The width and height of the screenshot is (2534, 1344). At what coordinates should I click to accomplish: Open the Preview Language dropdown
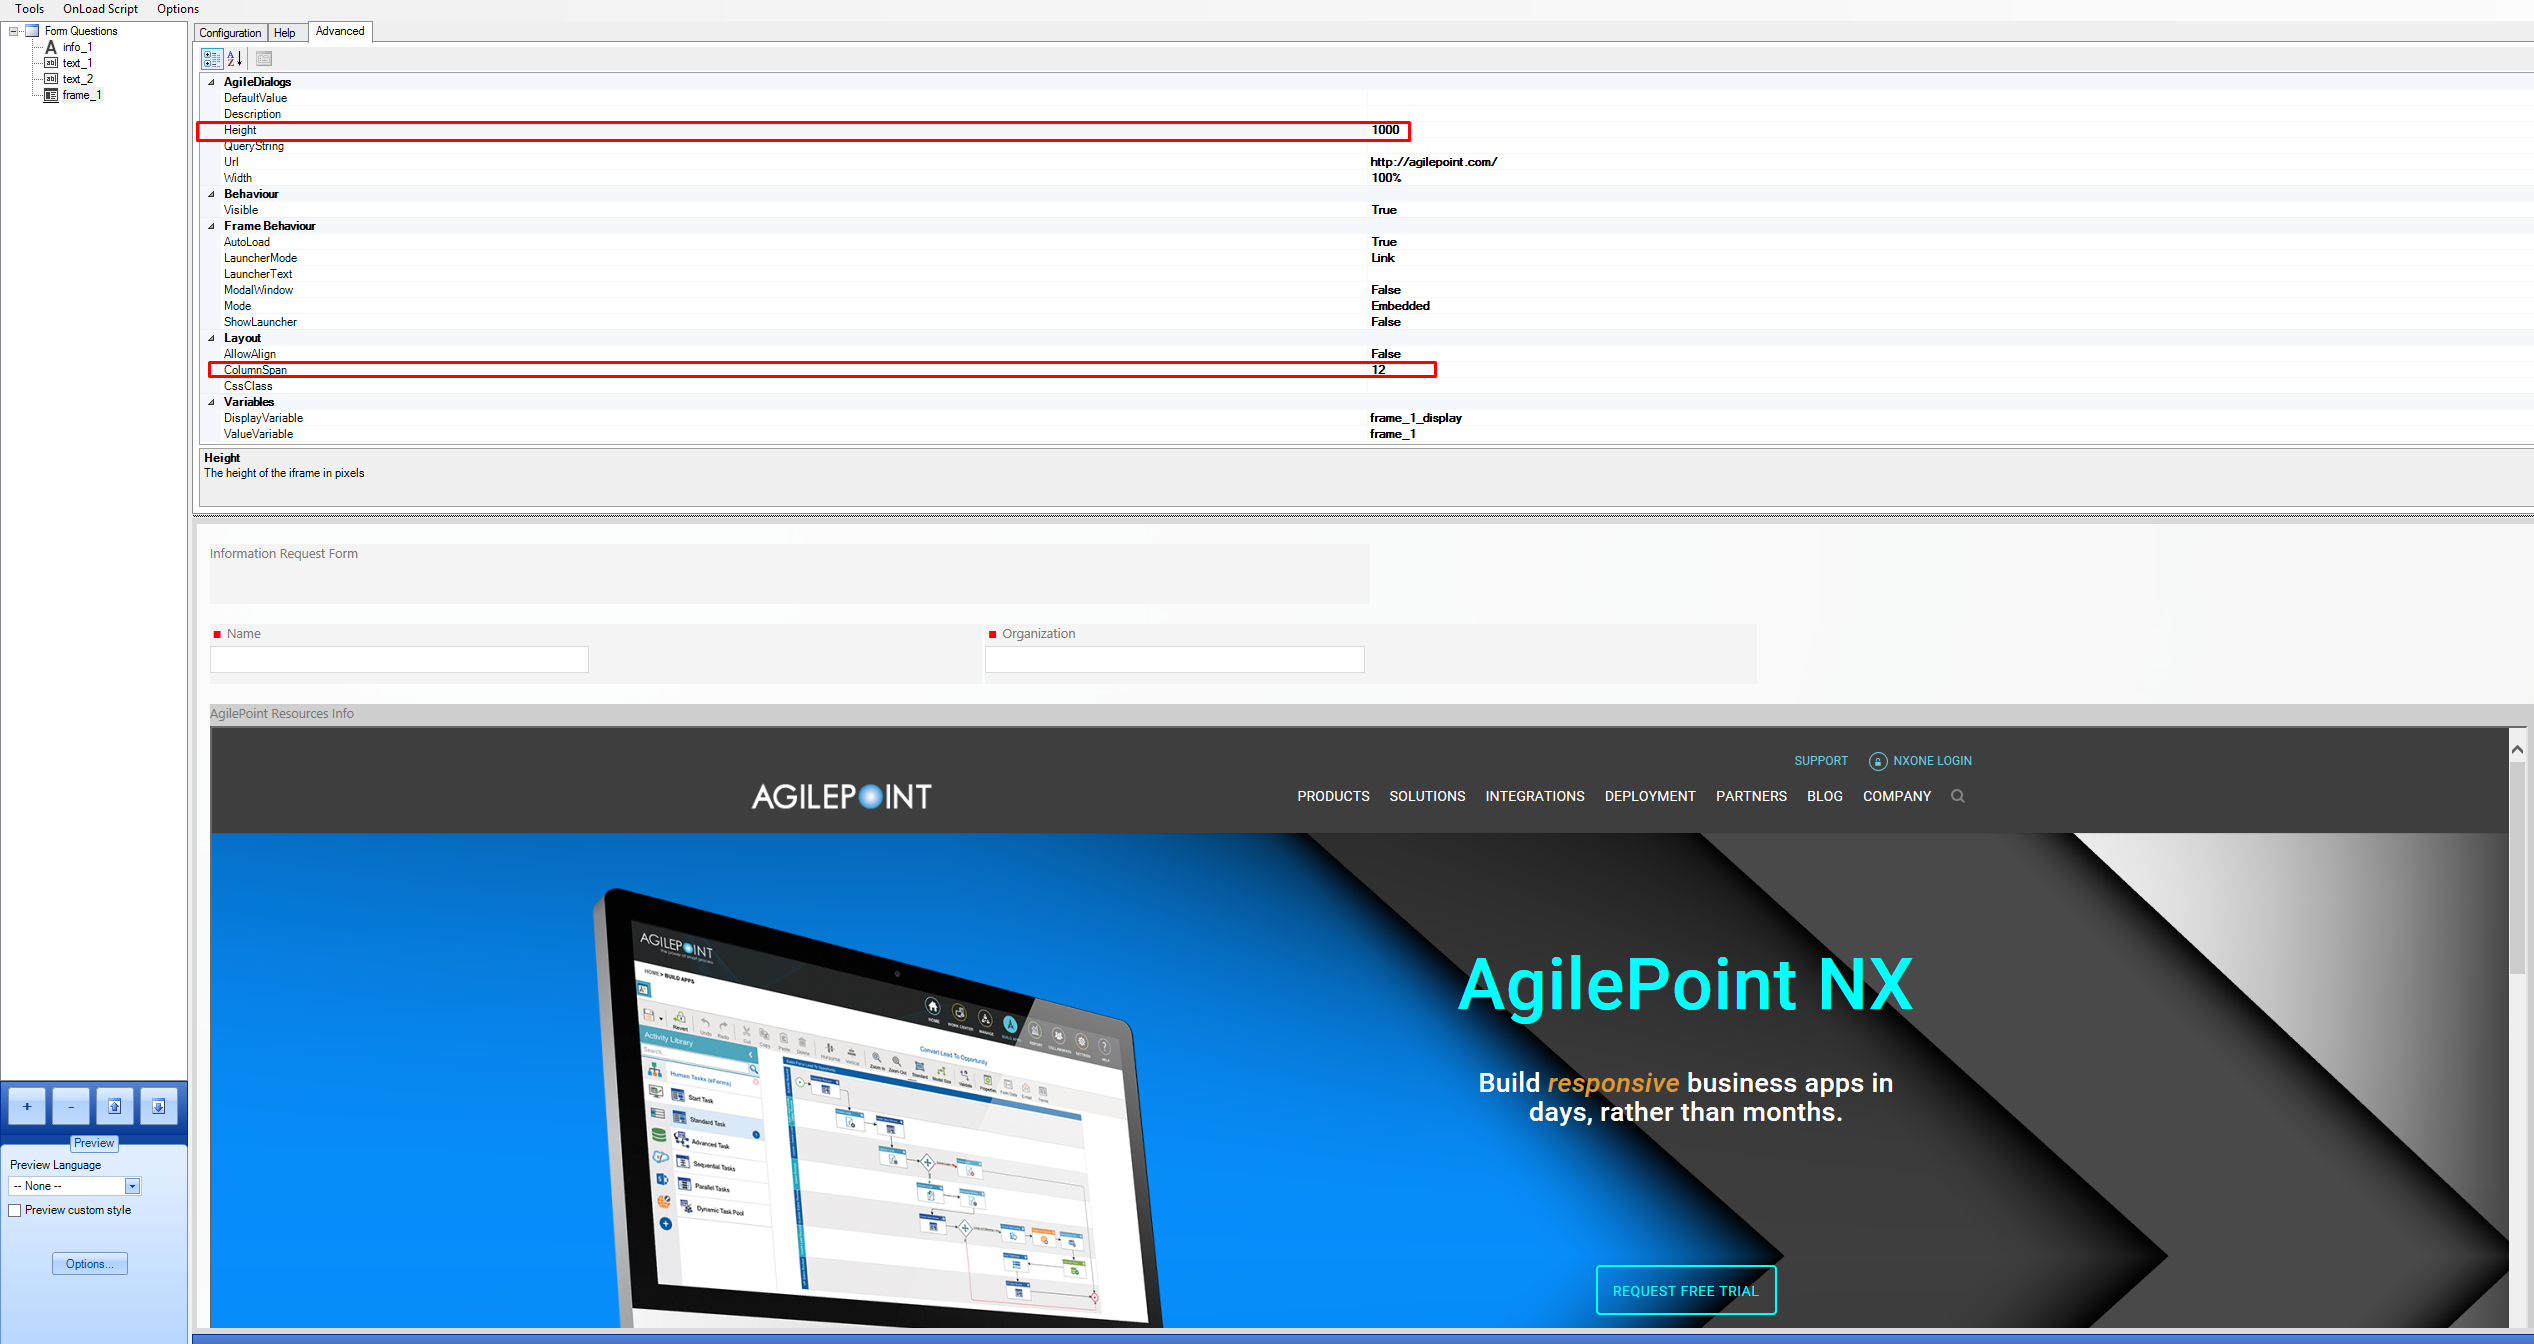[131, 1186]
